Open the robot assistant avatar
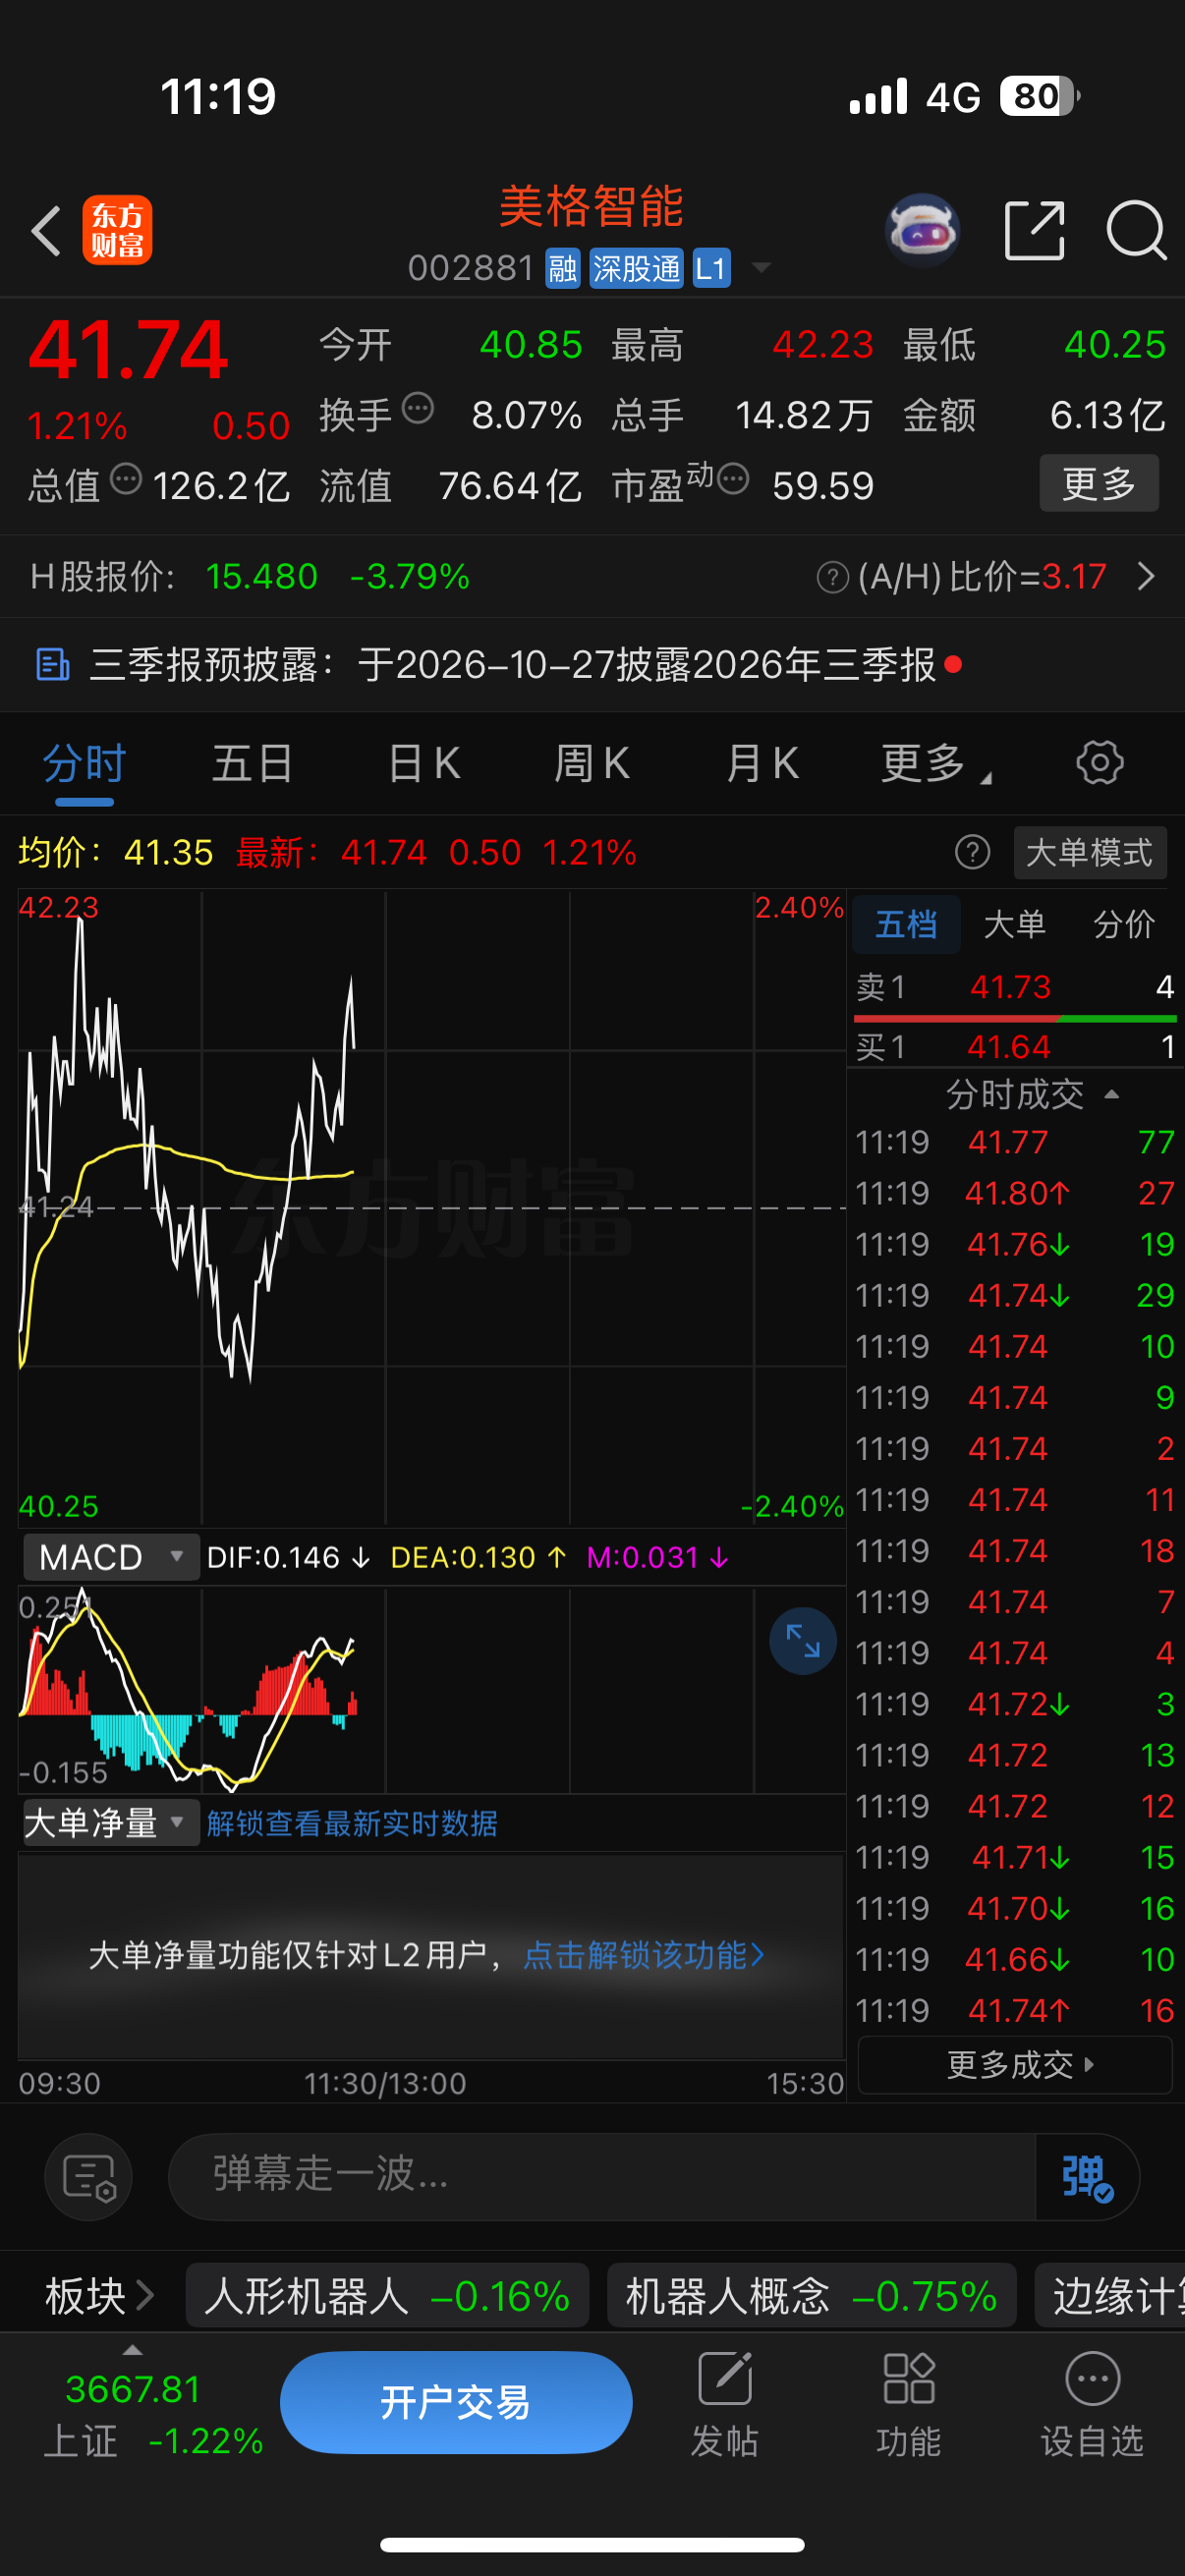This screenshot has width=1185, height=2576. tap(922, 230)
